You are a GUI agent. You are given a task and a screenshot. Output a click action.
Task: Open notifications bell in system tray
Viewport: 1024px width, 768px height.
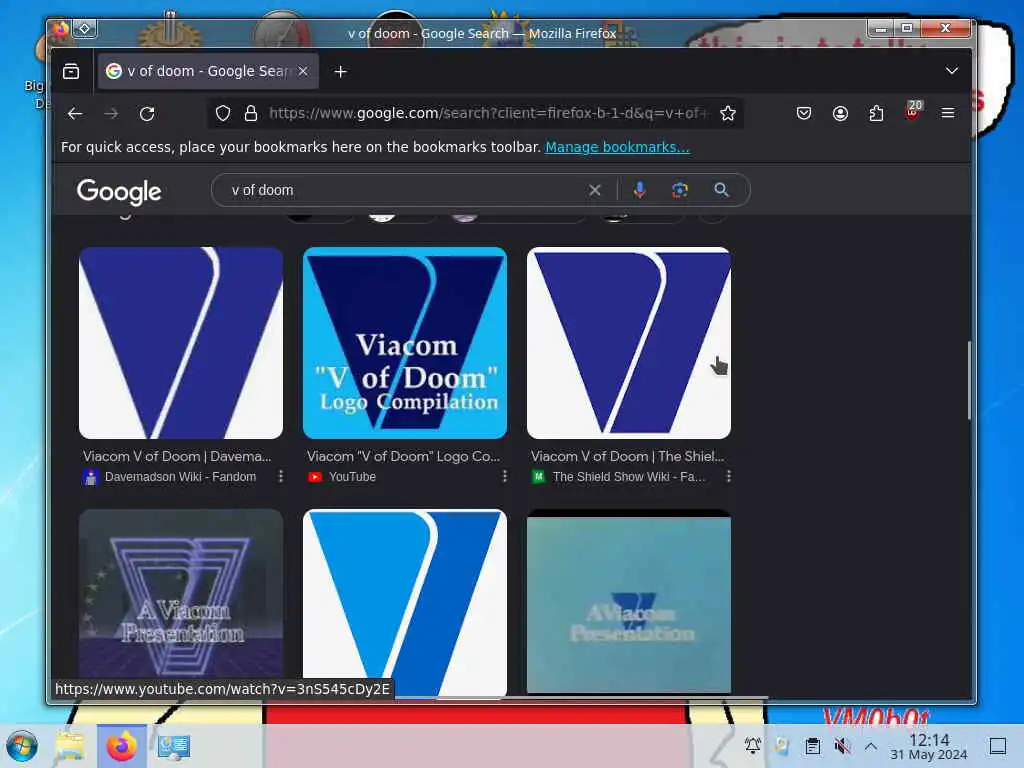pos(753,745)
